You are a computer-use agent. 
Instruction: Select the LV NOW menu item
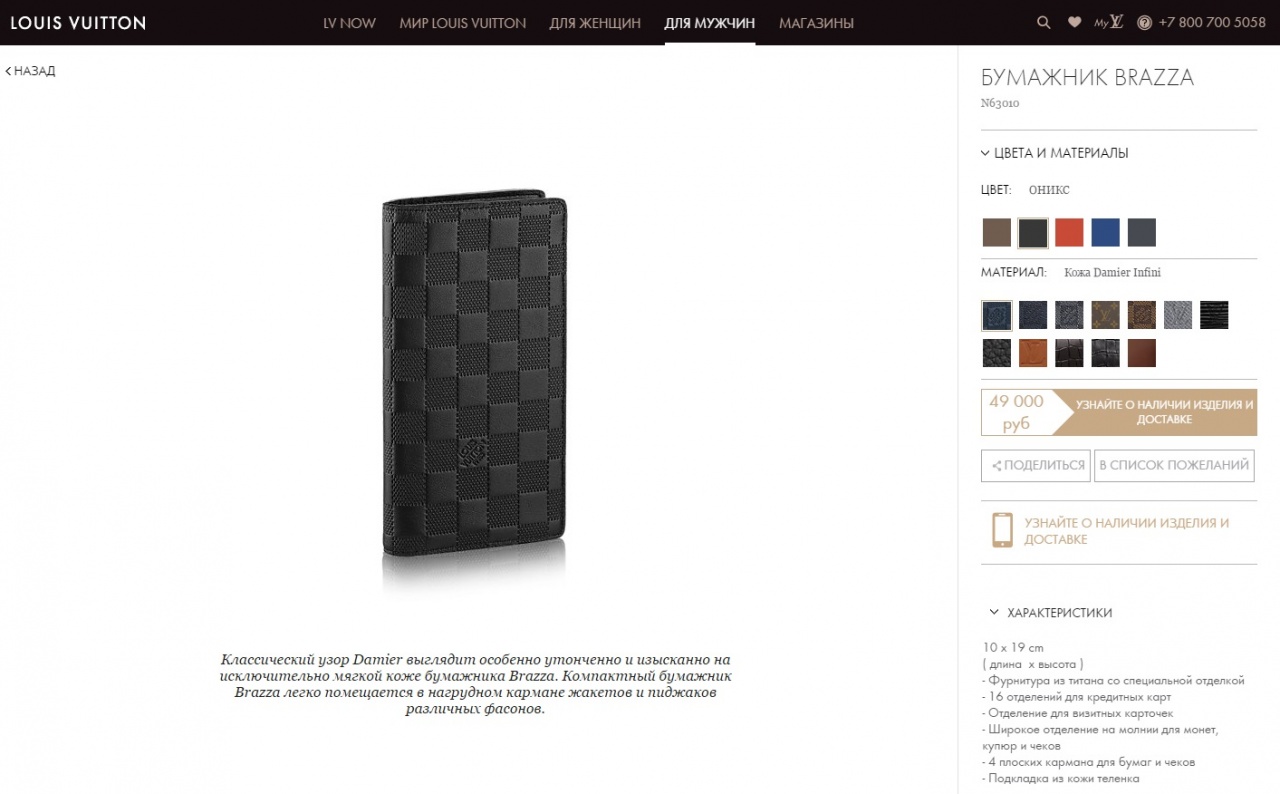[349, 22]
